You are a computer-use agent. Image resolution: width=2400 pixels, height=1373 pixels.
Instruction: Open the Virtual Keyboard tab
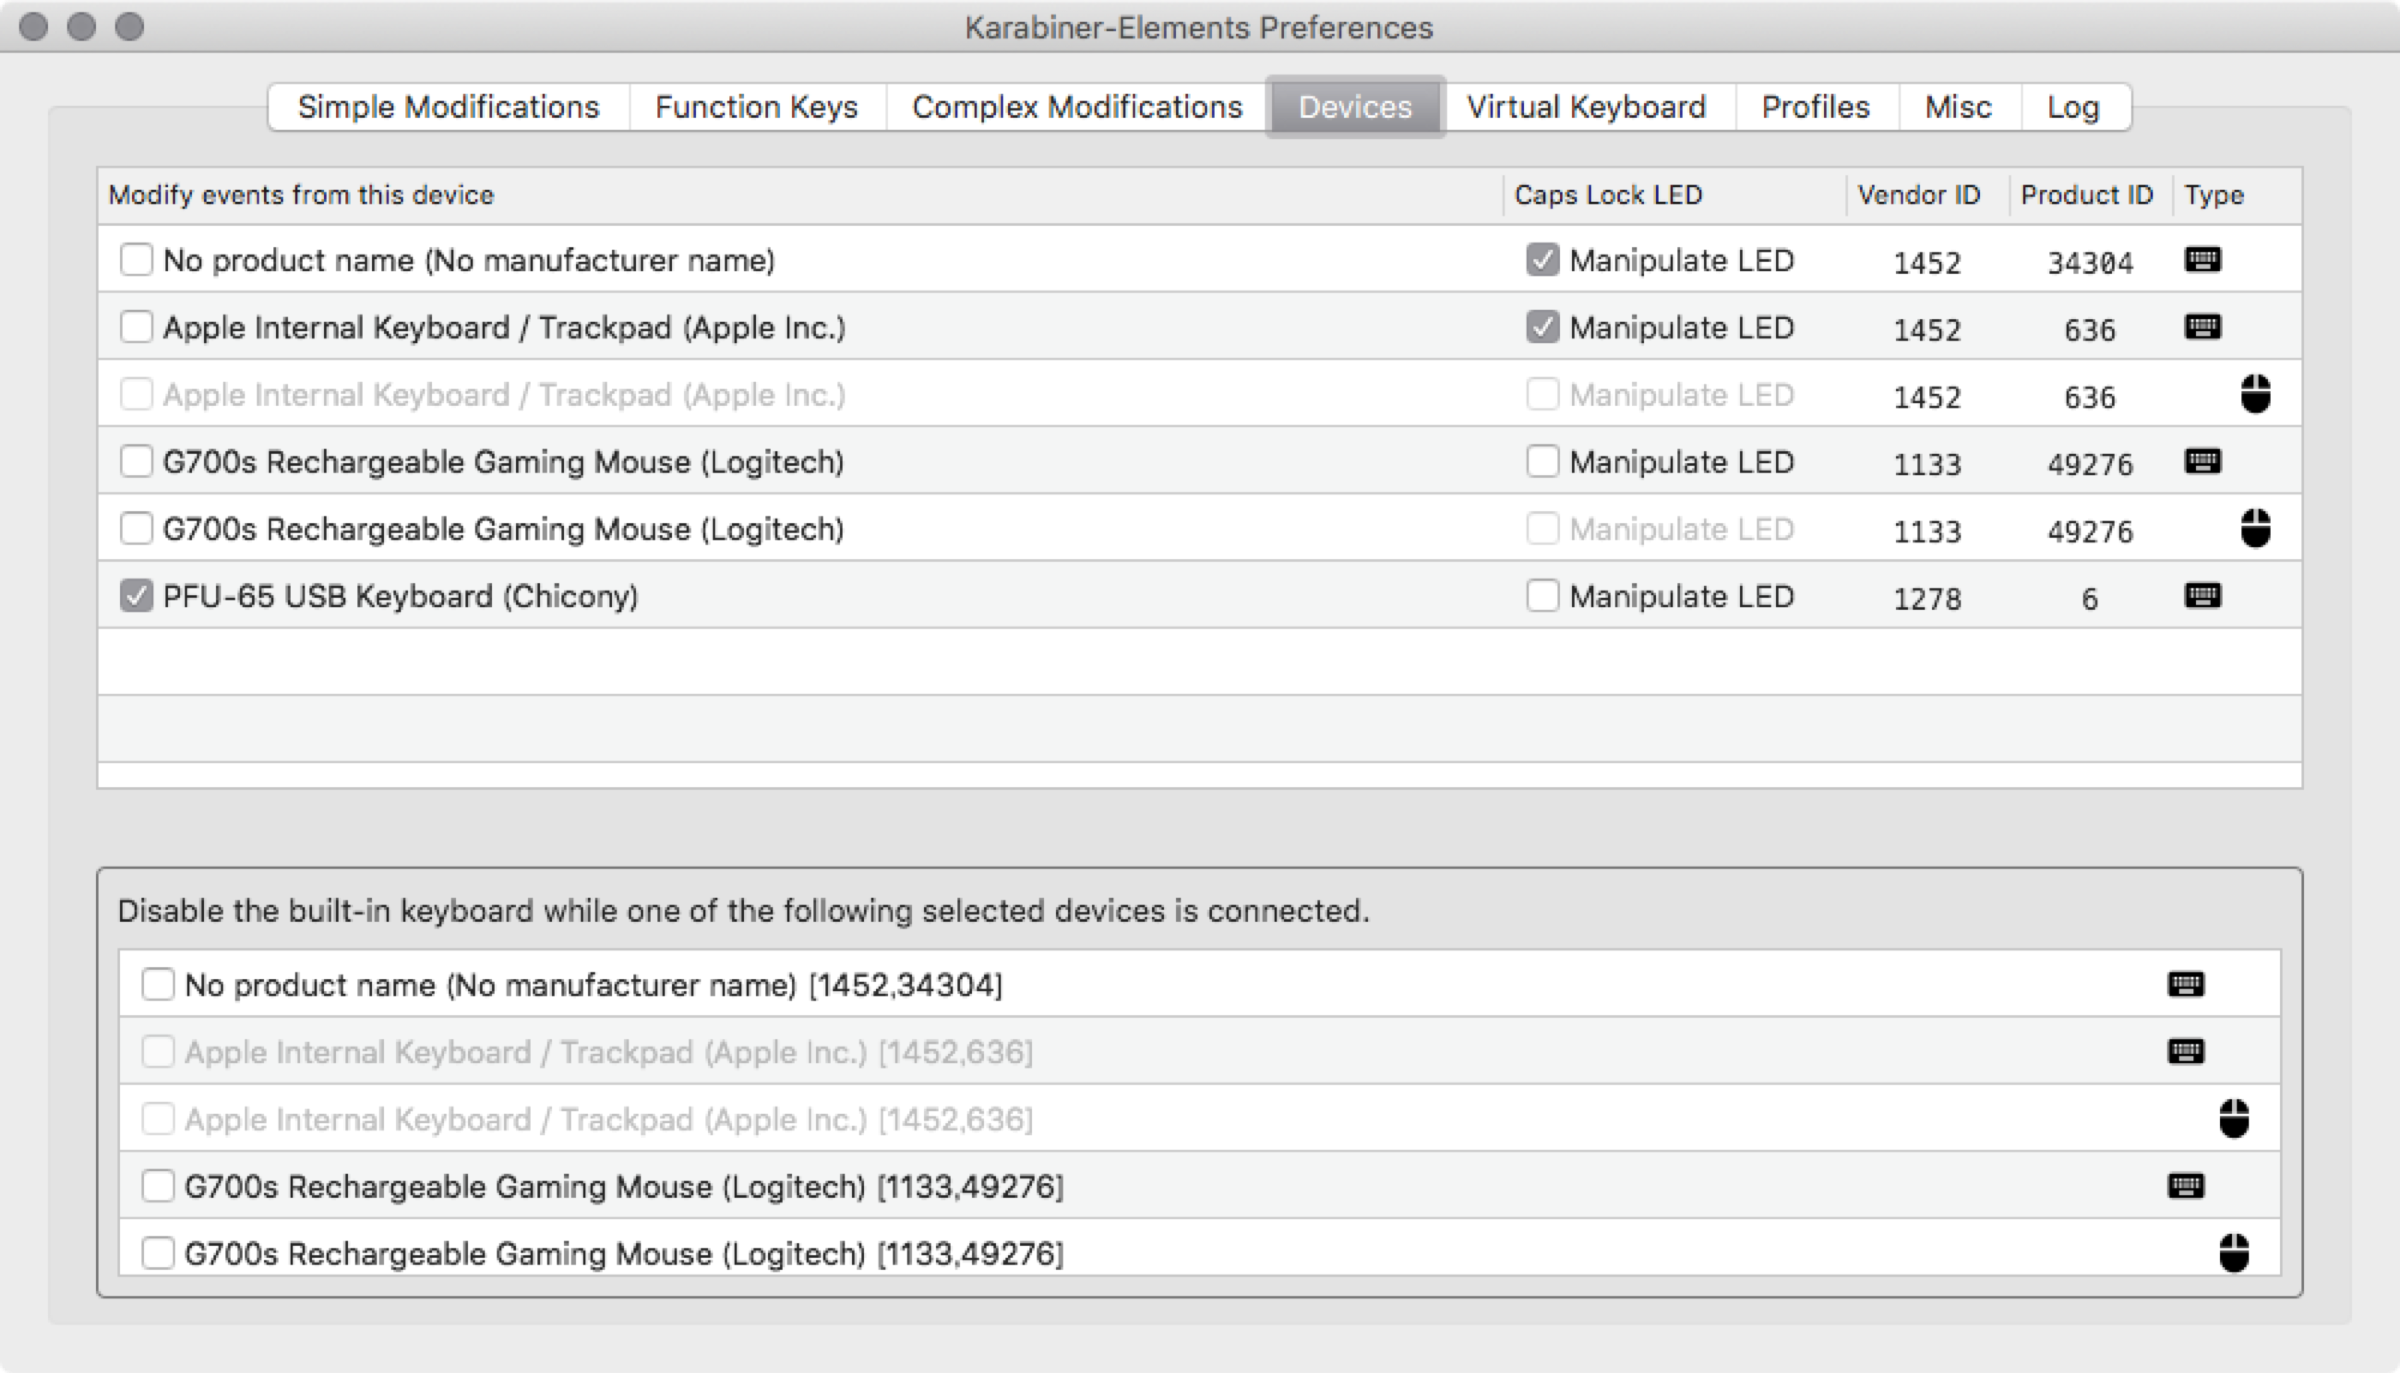(x=1586, y=107)
